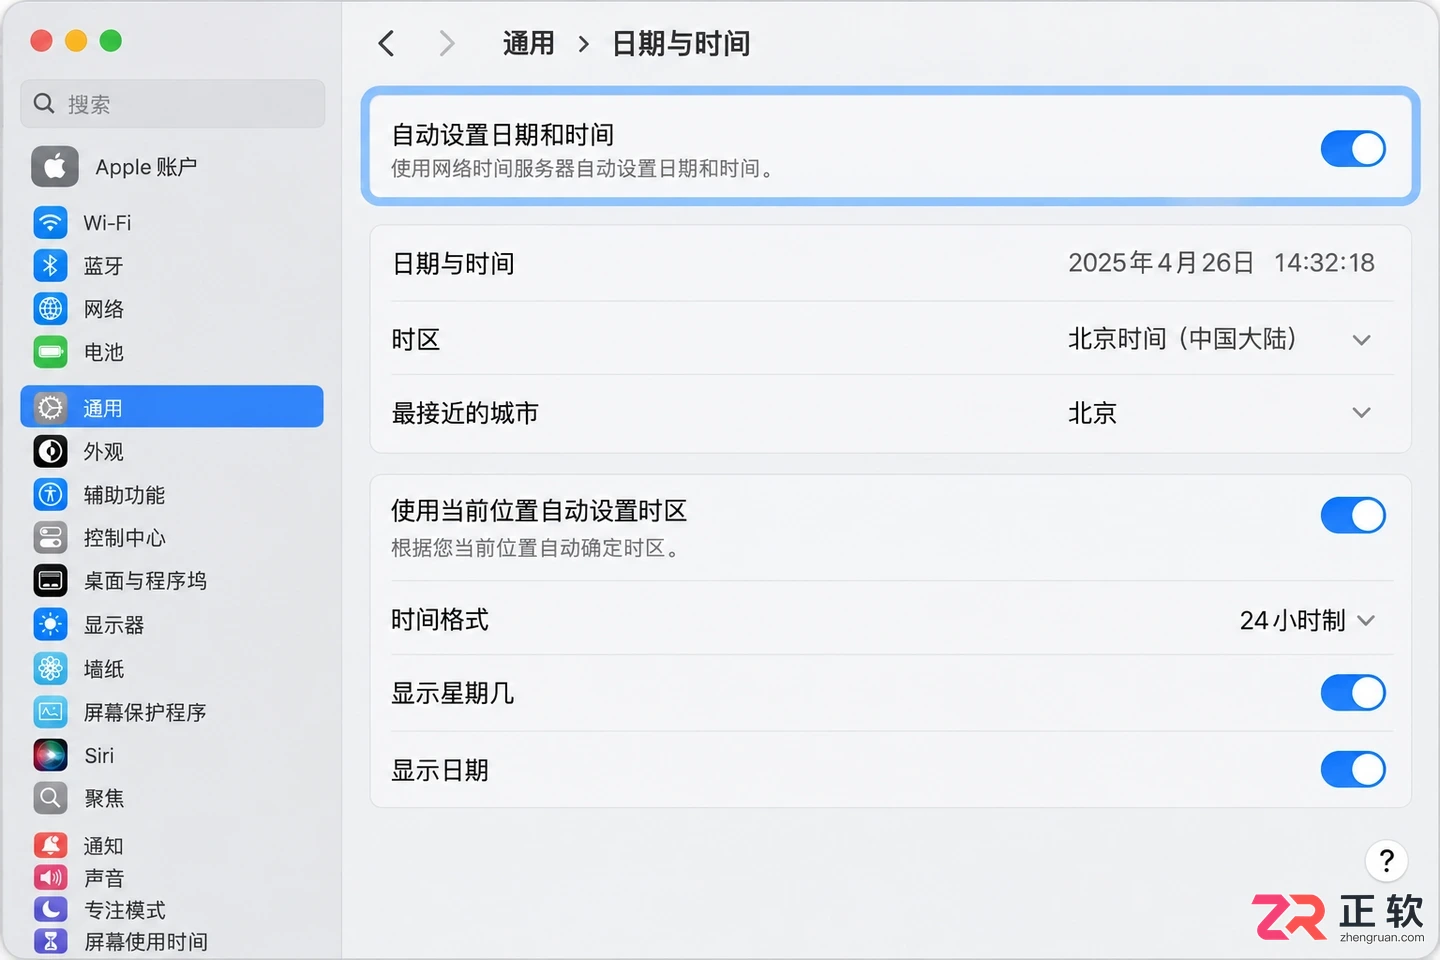Image resolution: width=1440 pixels, height=960 pixels.
Task: Toggle 自动设置日期和时间 switch
Action: [x=1353, y=149]
